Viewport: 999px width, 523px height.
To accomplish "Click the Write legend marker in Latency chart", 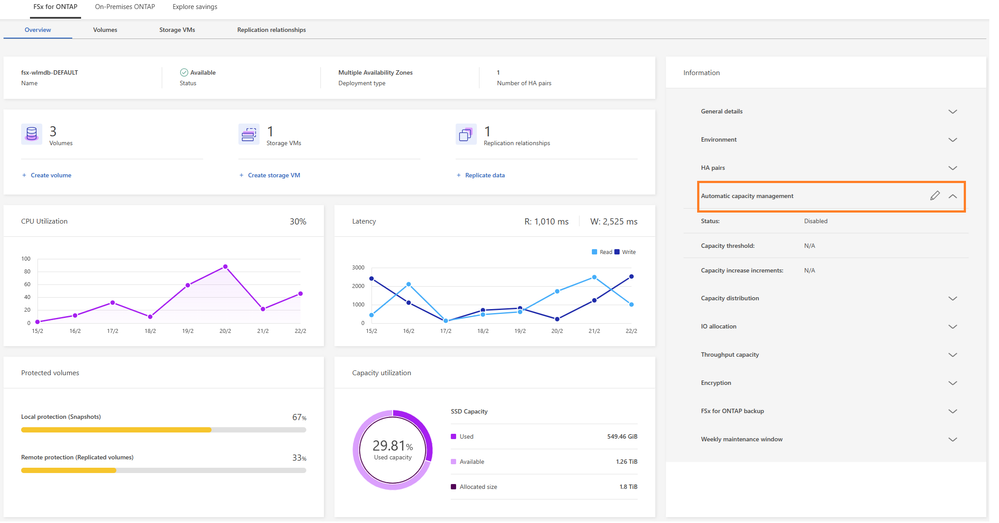I will (x=618, y=252).
